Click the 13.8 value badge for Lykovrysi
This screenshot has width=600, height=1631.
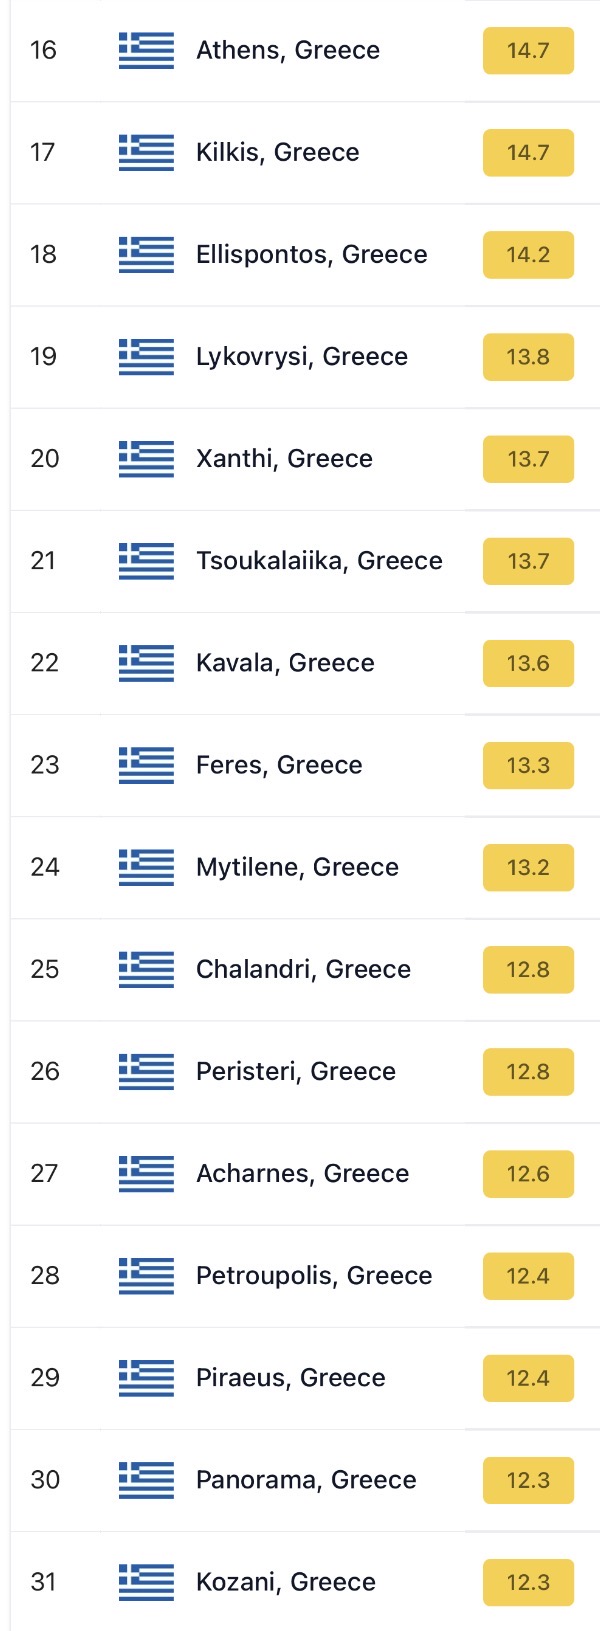(x=528, y=356)
